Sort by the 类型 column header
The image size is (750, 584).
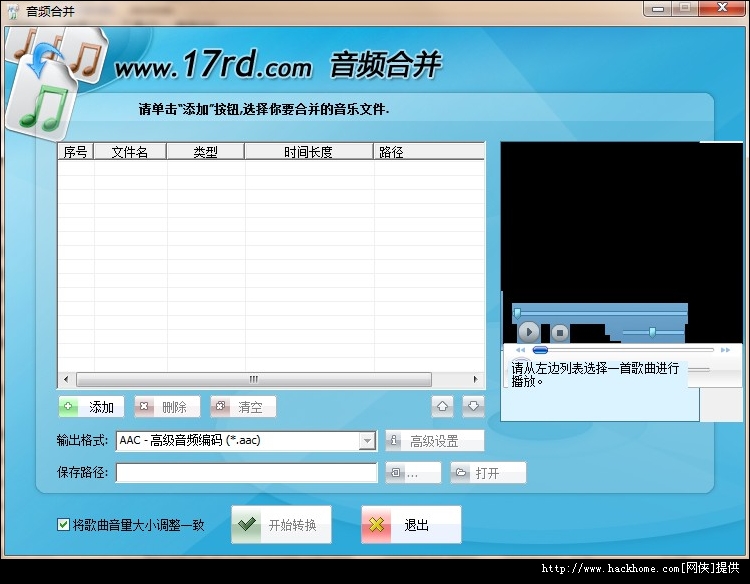pyautogui.click(x=206, y=152)
